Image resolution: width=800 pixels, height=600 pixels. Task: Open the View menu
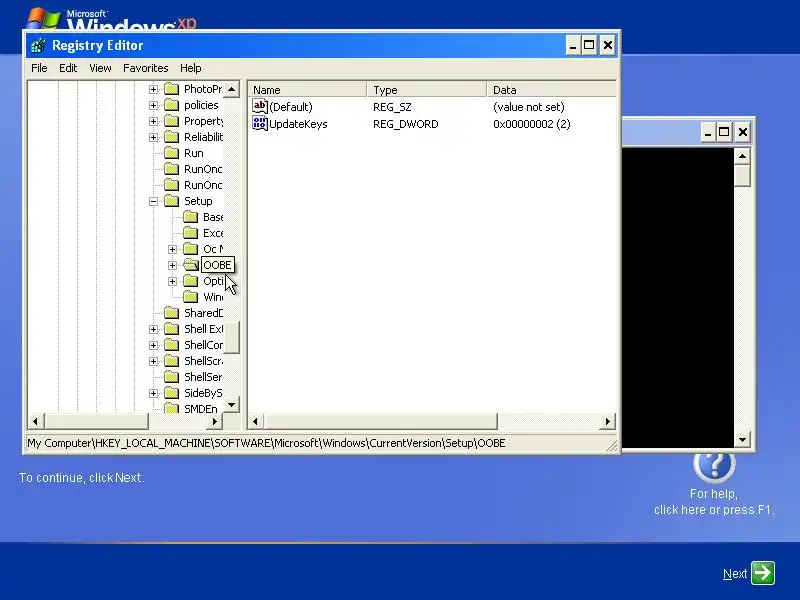100,68
